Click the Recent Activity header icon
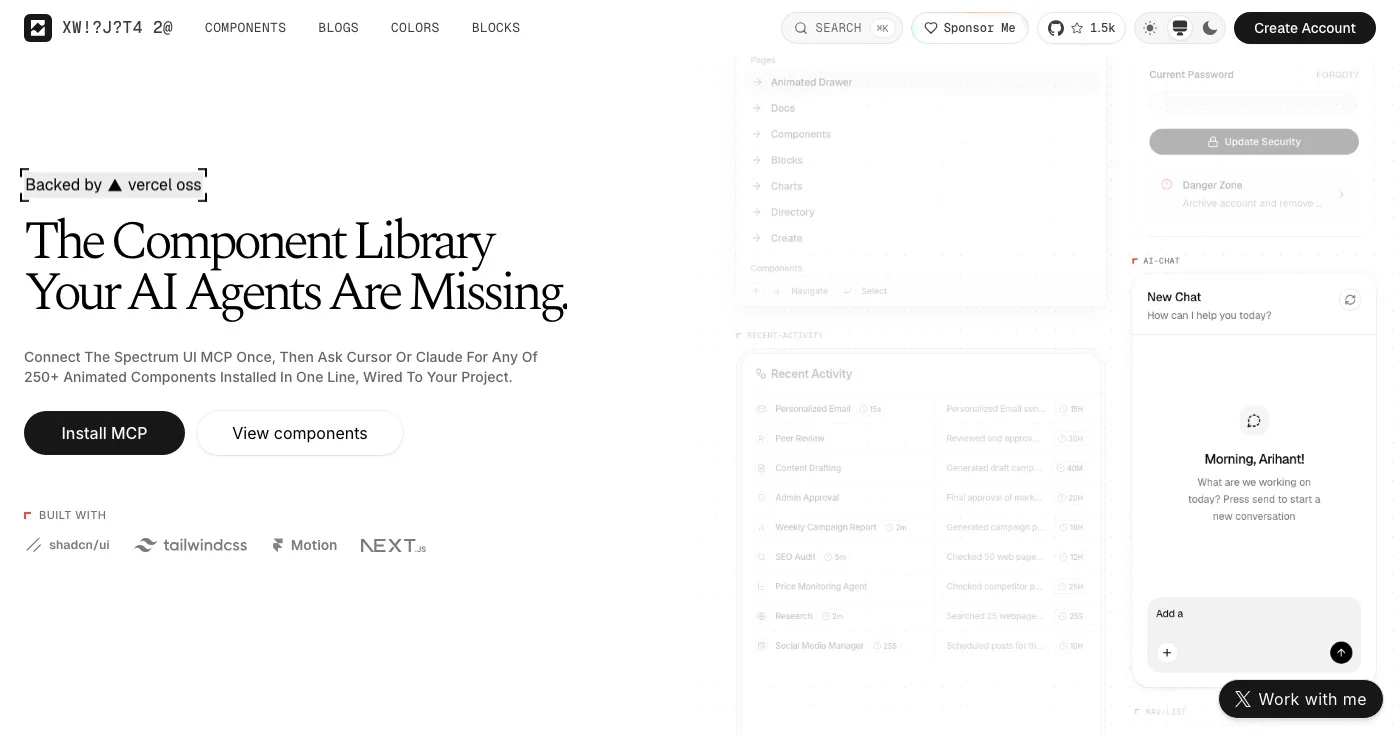Image resolution: width=1400 pixels, height=735 pixels. (761, 374)
